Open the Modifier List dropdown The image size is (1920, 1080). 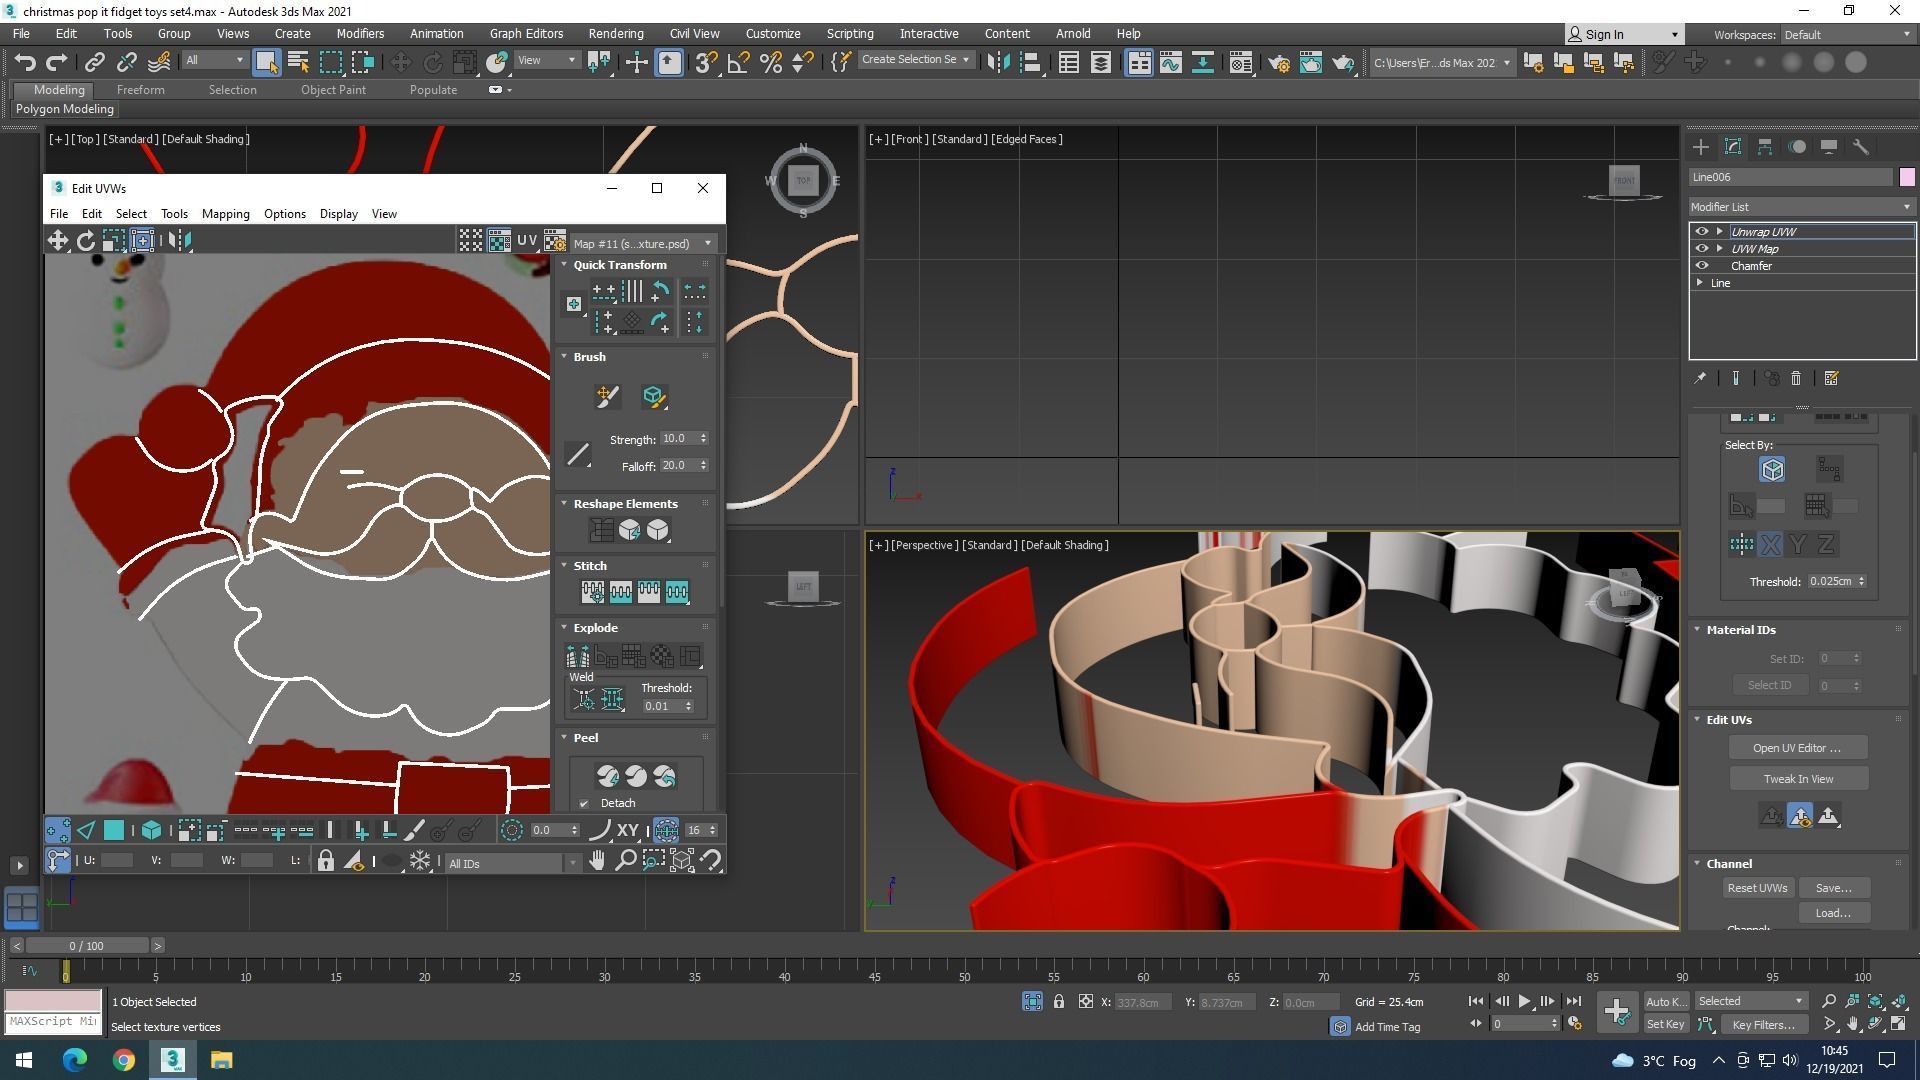pyautogui.click(x=1800, y=207)
